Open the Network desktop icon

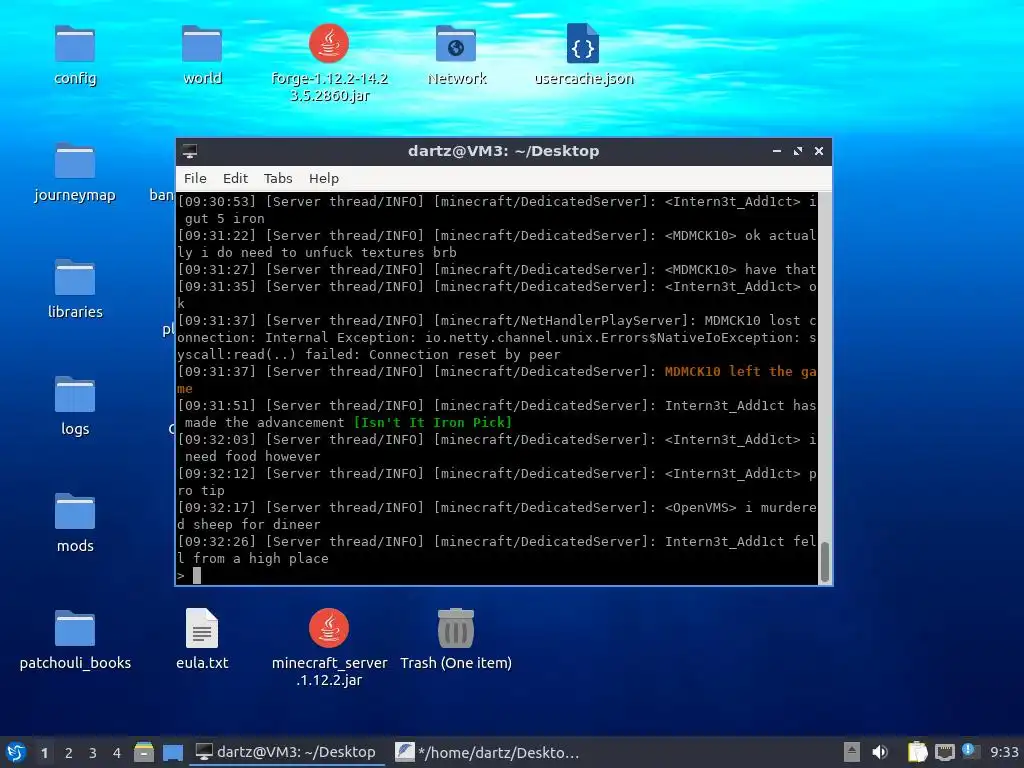pyautogui.click(x=456, y=44)
